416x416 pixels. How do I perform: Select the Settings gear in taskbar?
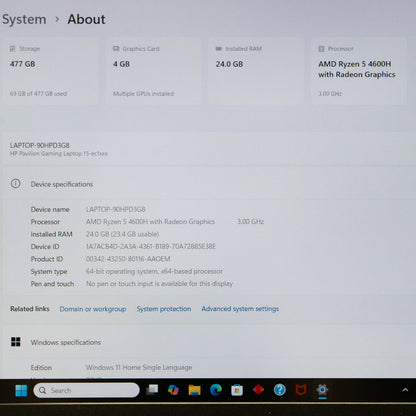322,390
